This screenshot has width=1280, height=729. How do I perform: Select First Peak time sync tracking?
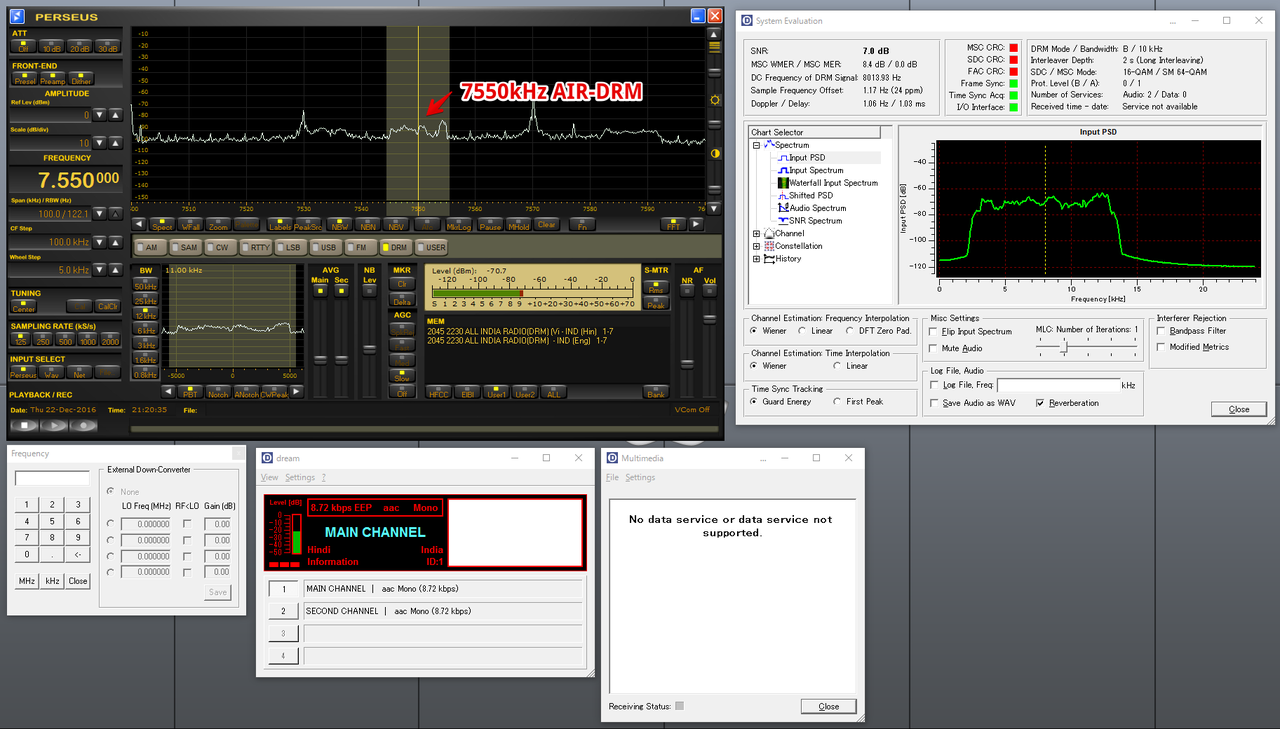(837, 402)
